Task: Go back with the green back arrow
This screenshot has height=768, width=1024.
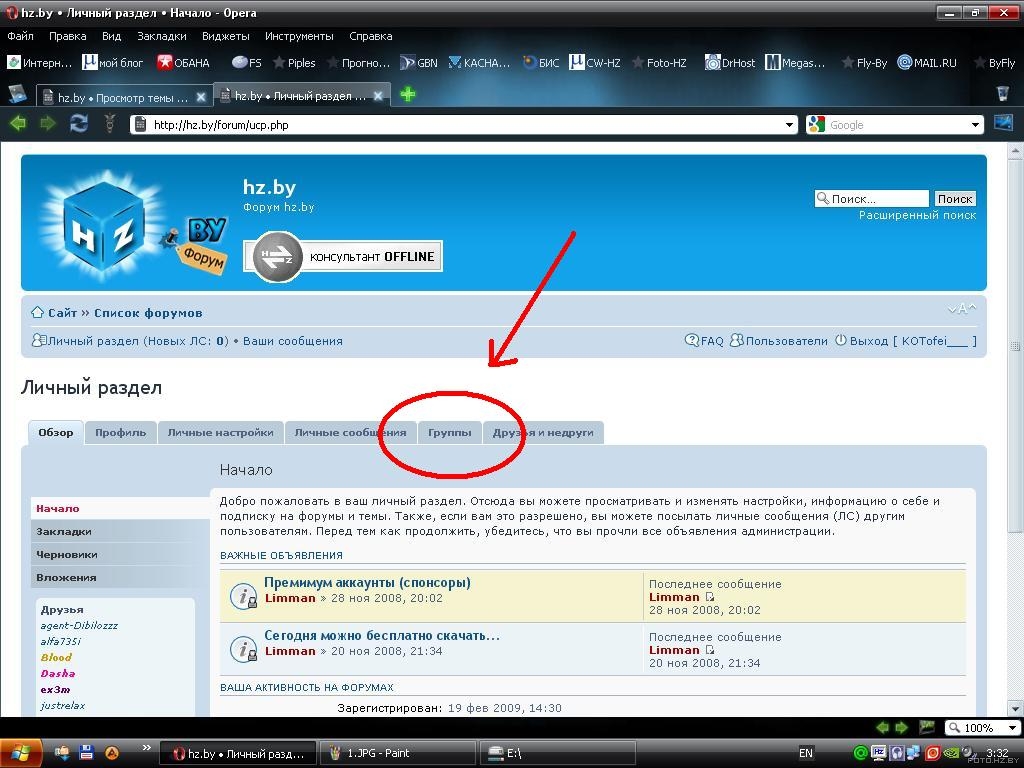Action: 18,123
